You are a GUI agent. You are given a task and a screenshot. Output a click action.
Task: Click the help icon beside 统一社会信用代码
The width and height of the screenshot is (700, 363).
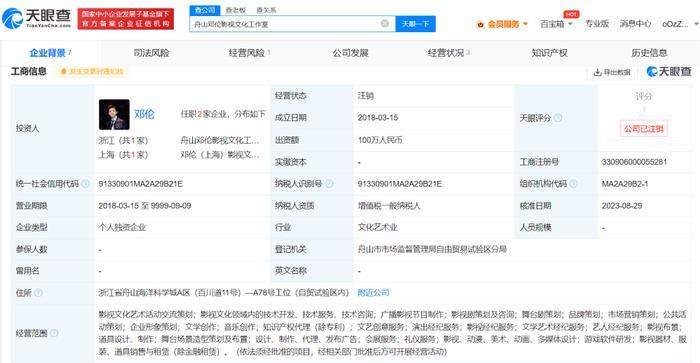coord(85,184)
